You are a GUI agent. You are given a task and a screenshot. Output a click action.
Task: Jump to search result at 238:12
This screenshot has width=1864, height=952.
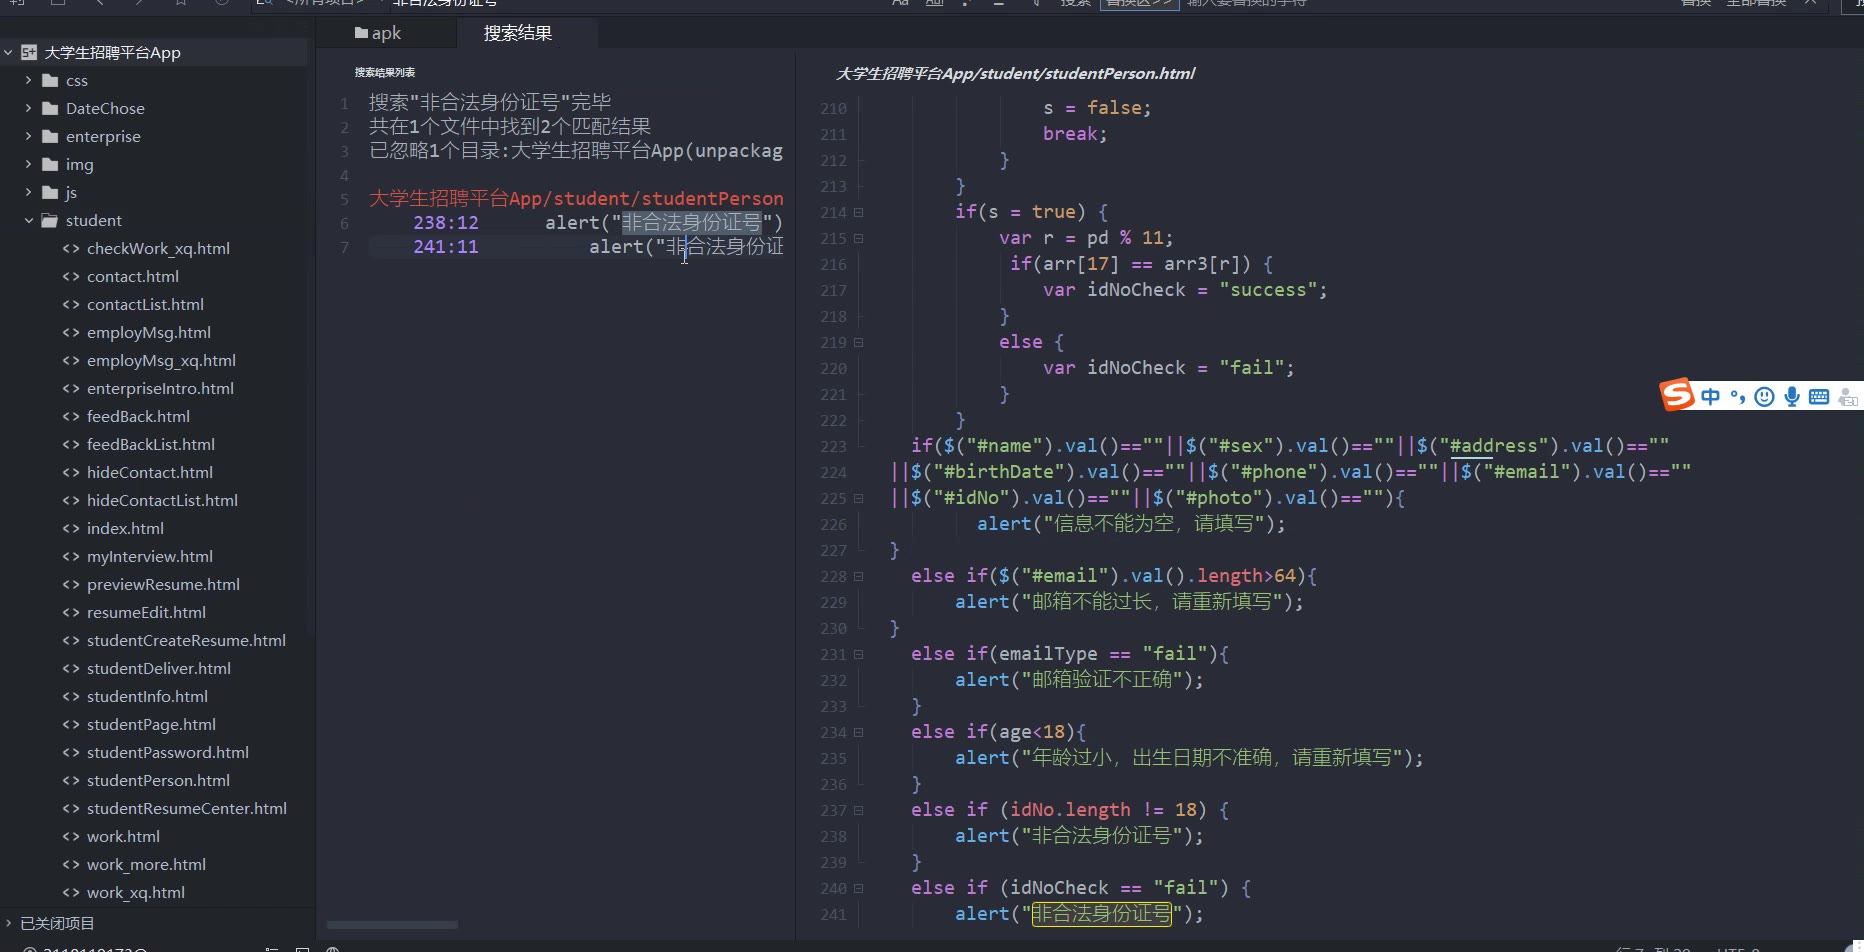[x=446, y=222]
